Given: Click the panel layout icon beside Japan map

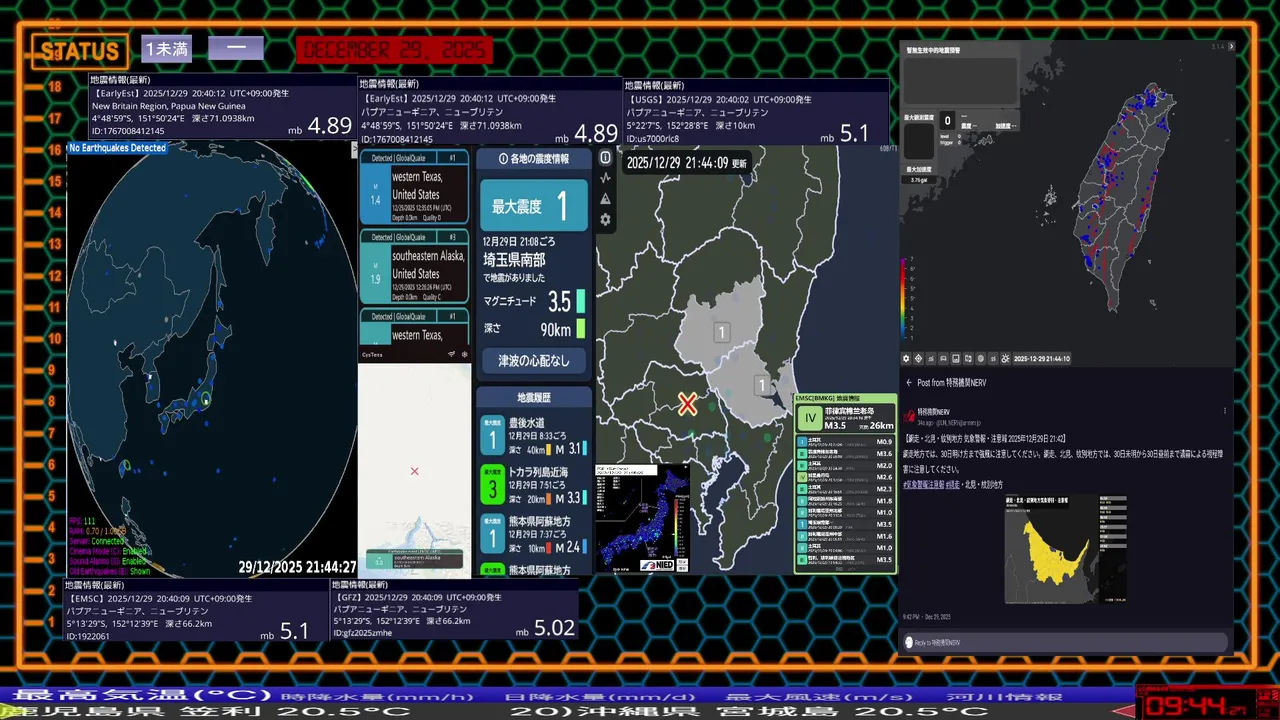Looking at the screenshot, I should [x=605, y=158].
